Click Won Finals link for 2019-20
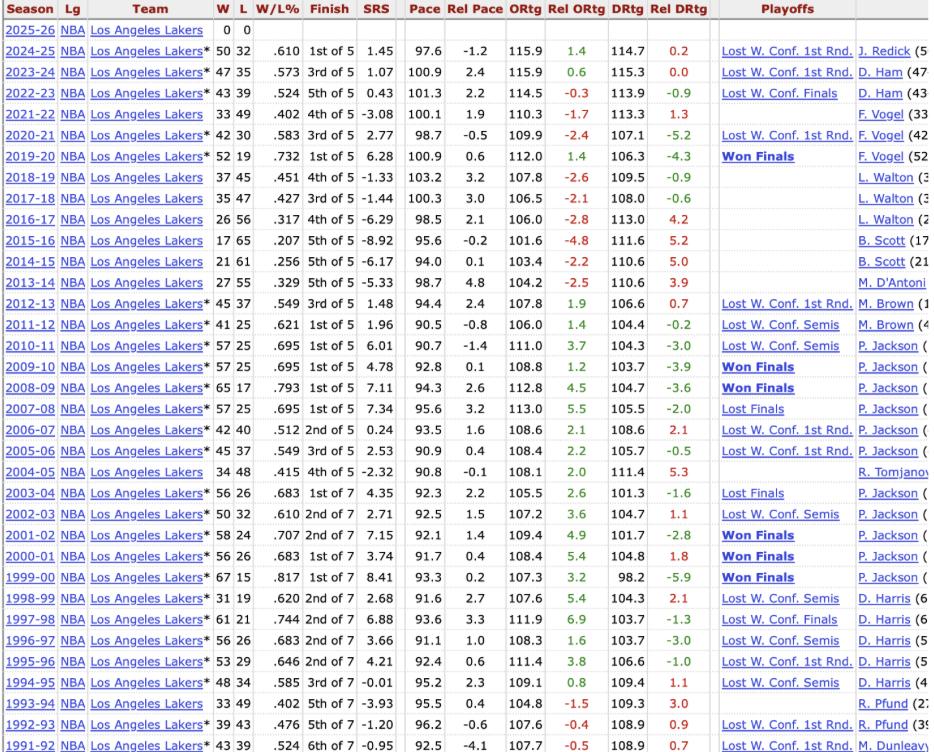 [x=757, y=157]
